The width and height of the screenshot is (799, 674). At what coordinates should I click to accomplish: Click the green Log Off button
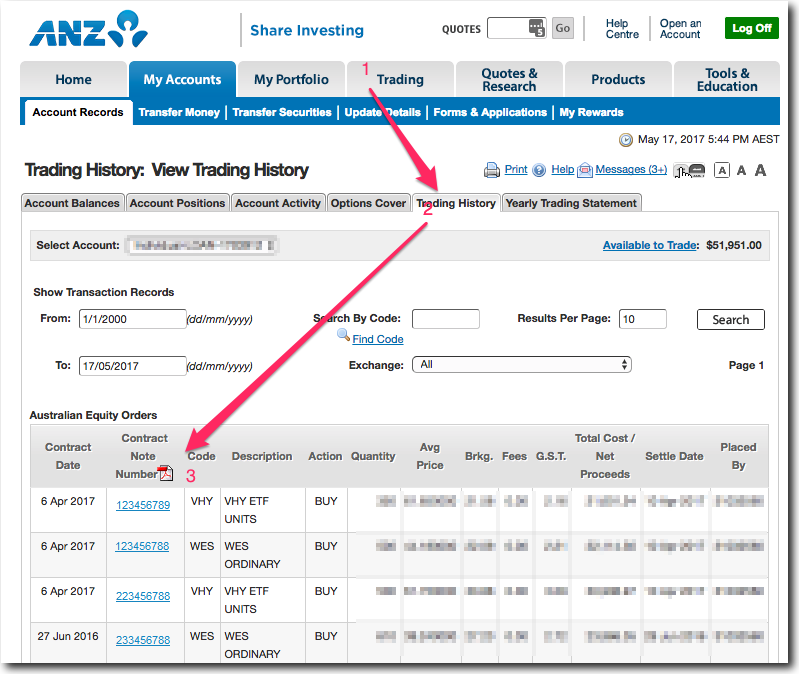click(x=751, y=28)
